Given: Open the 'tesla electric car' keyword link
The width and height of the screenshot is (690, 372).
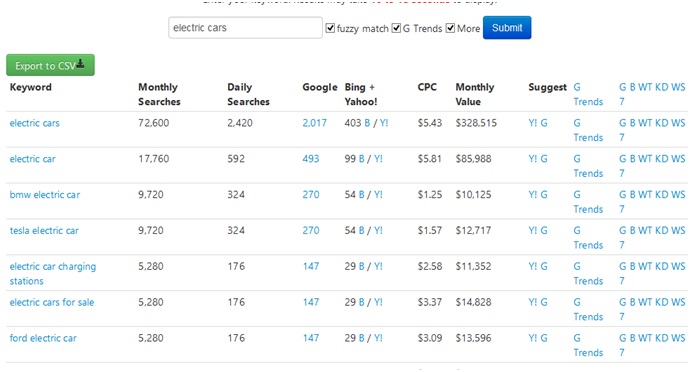Looking at the screenshot, I should tap(44, 230).
